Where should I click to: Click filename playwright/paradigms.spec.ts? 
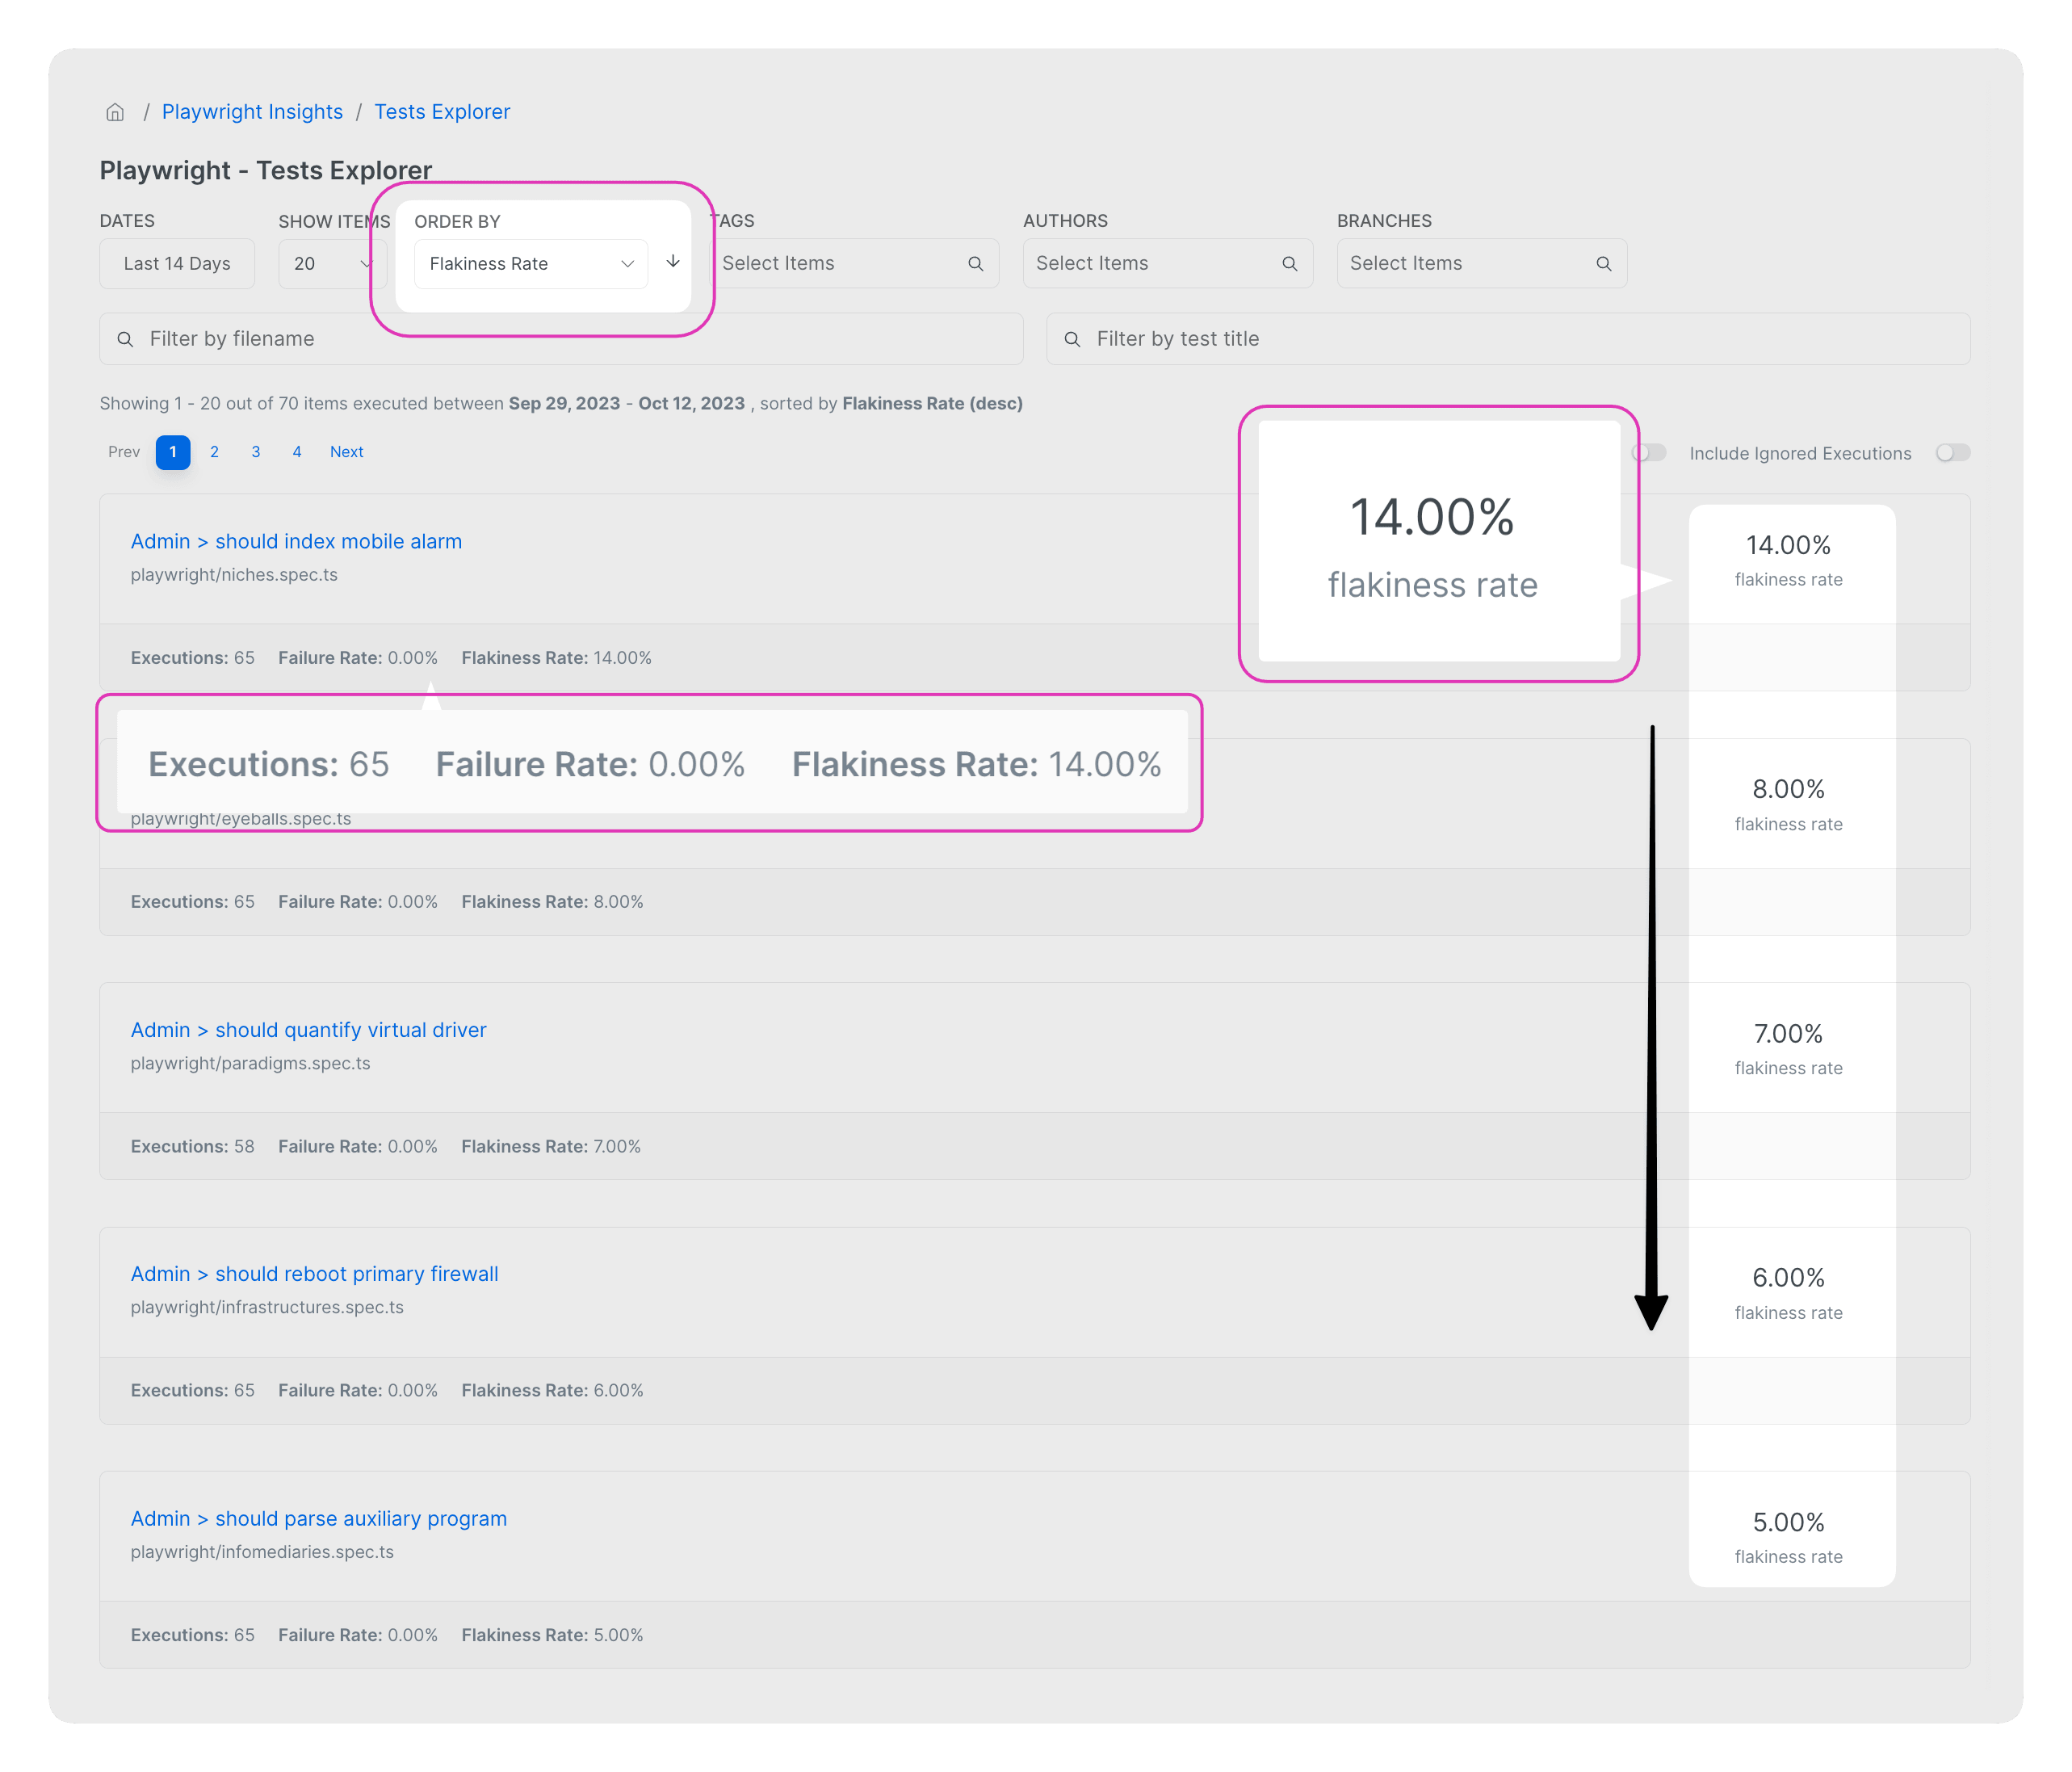coord(250,1063)
